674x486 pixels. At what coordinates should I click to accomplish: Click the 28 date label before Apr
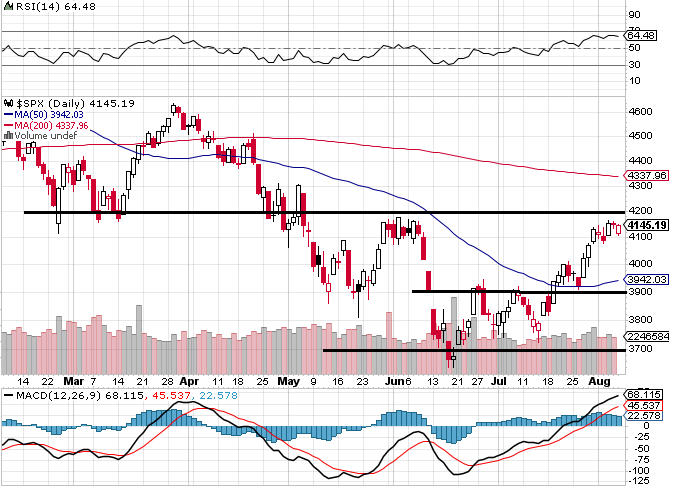click(x=167, y=382)
